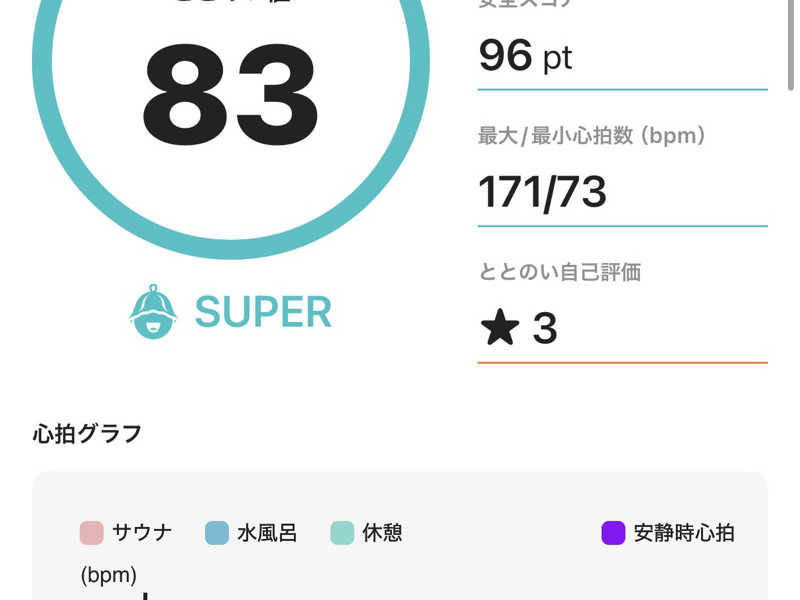Click the ととのい自己評価 label

tap(559, 271)
